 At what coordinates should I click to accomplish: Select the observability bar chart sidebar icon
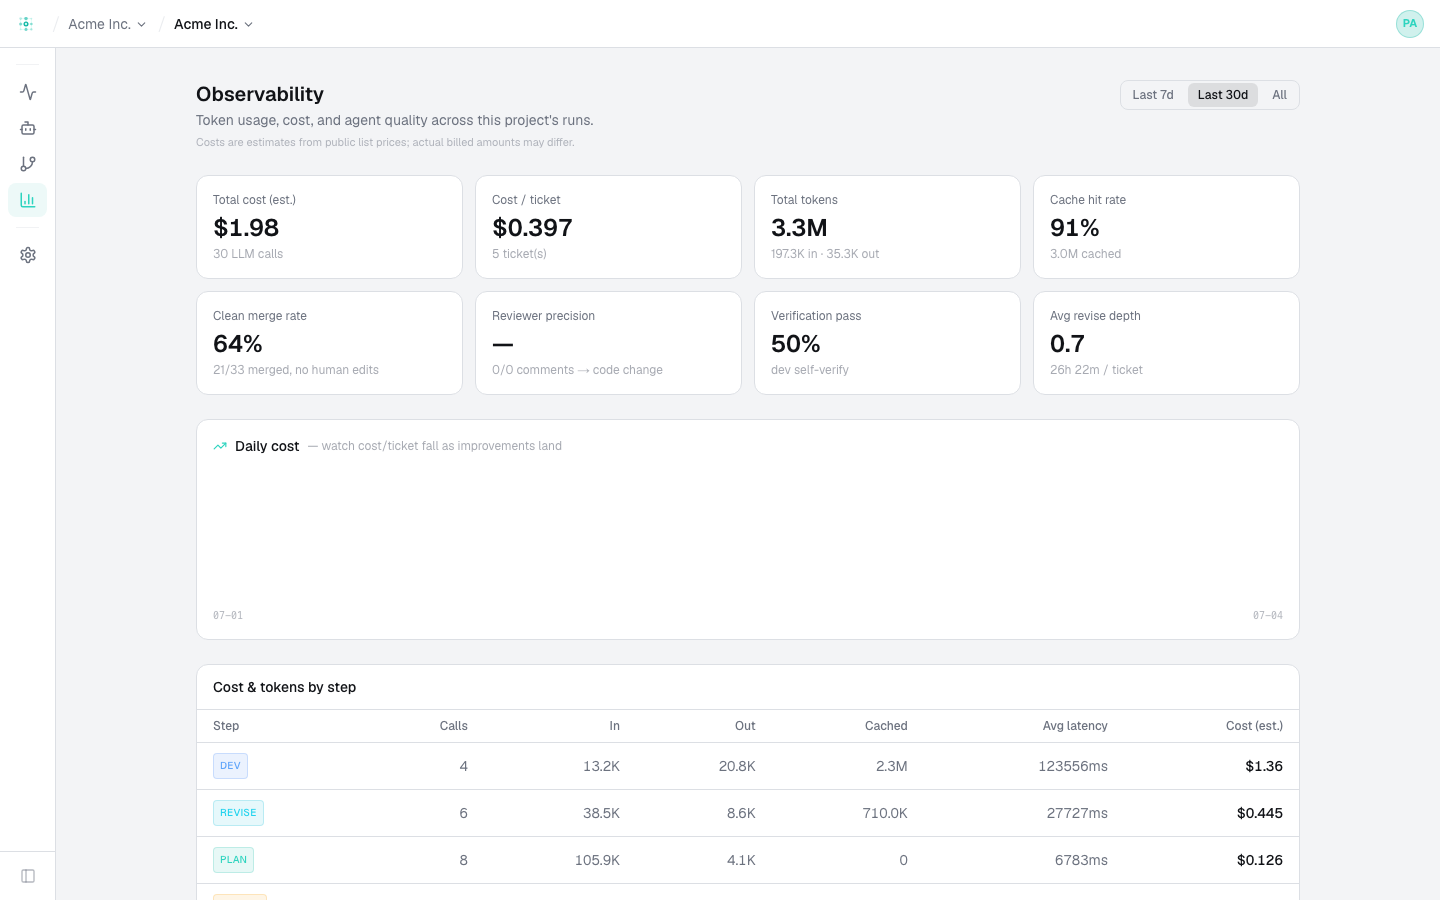28,200
